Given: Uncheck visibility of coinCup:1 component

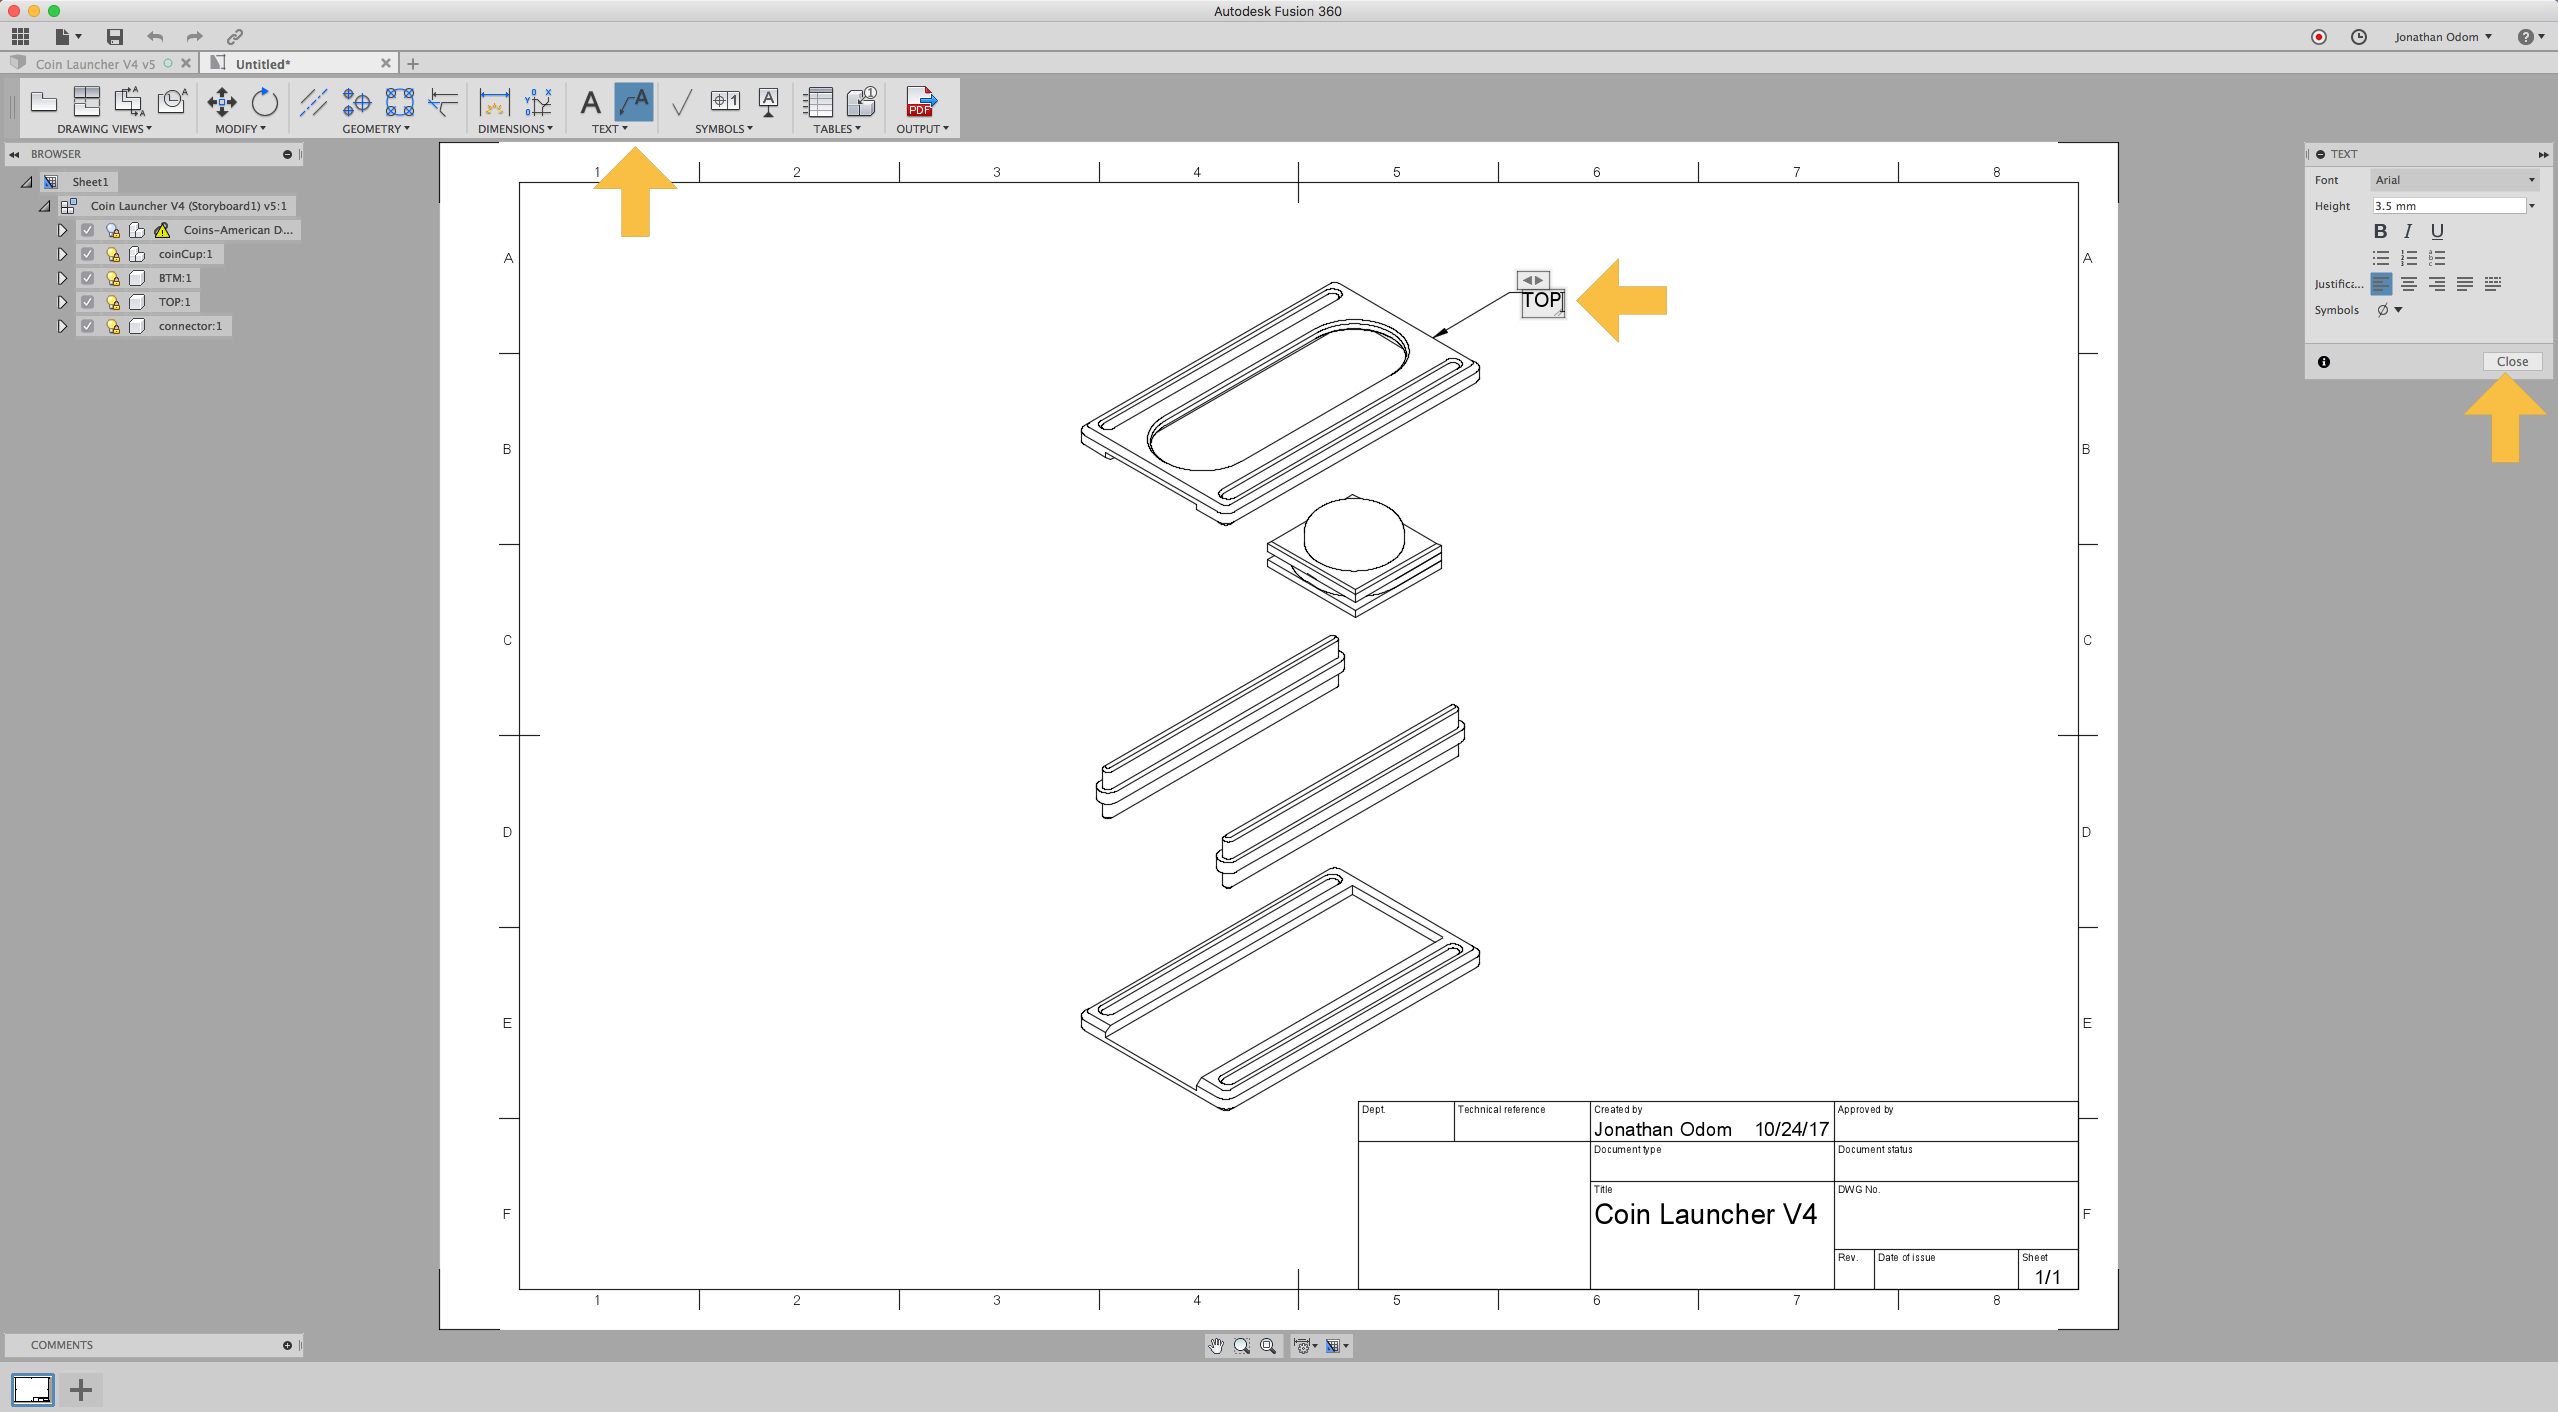Looking at the screenshot, I should coord(88,253).
